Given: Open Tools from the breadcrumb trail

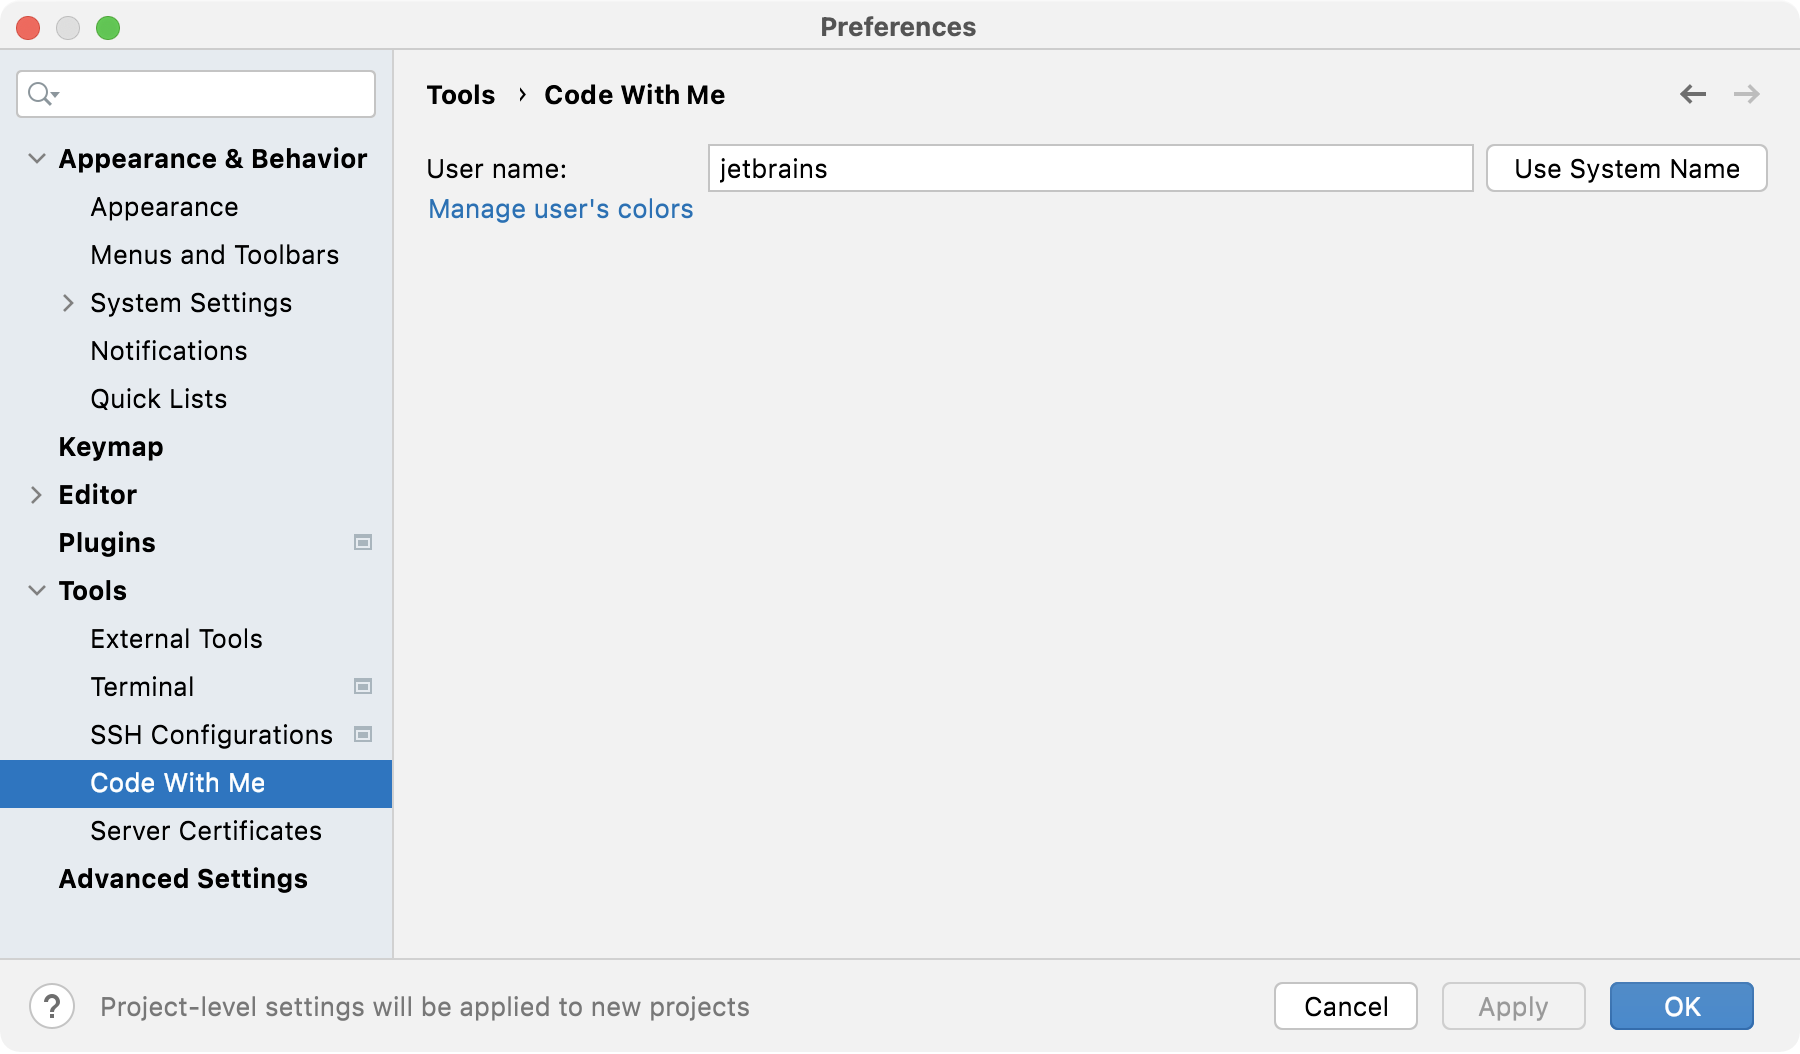Looking at the screenshot, I should tap(461, 94).
